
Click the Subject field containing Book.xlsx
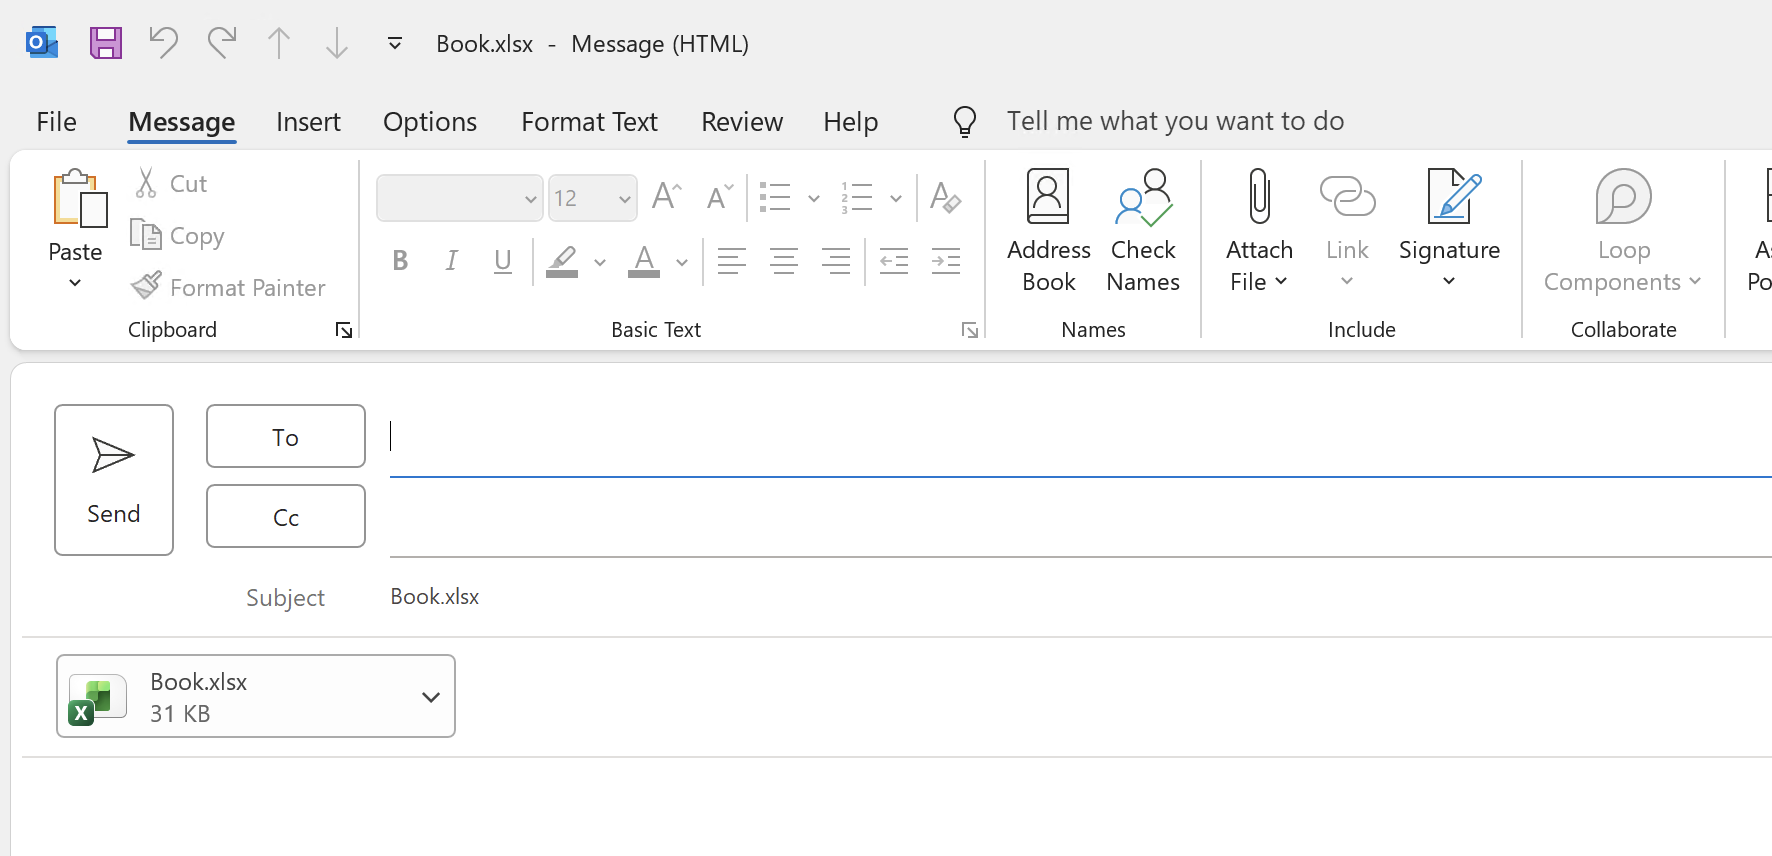click(x=1080, y=597)
